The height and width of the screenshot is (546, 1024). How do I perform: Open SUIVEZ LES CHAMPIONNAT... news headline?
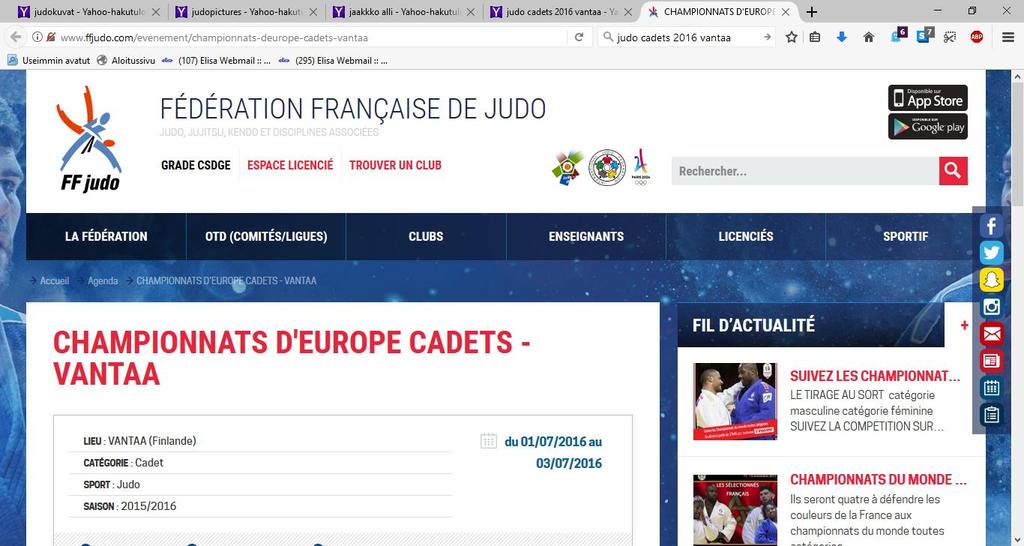(x=875, y=376)
